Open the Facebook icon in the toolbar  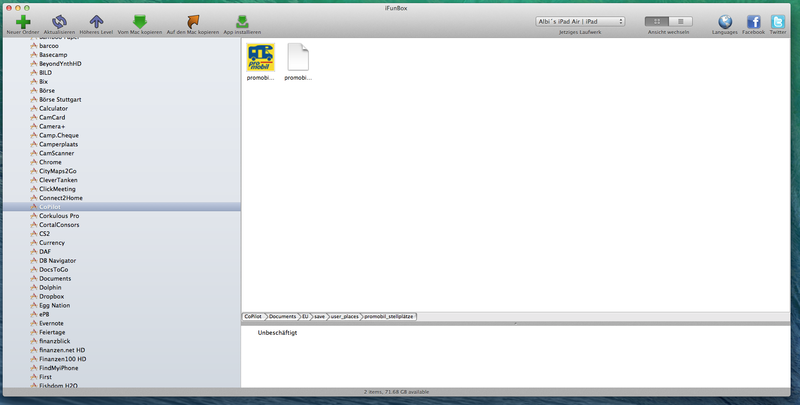click(x=754, y=21)
